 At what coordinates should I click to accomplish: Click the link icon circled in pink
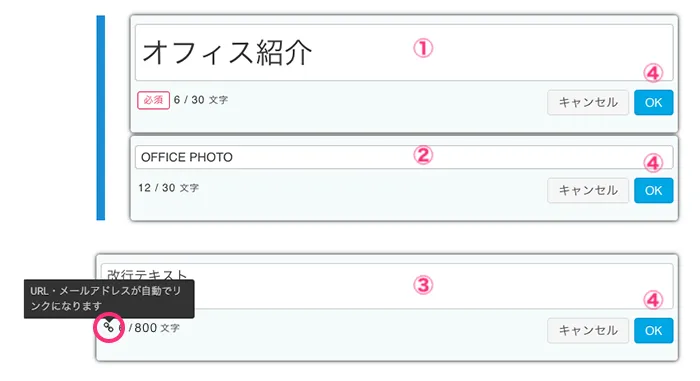(x=108, y=327)
